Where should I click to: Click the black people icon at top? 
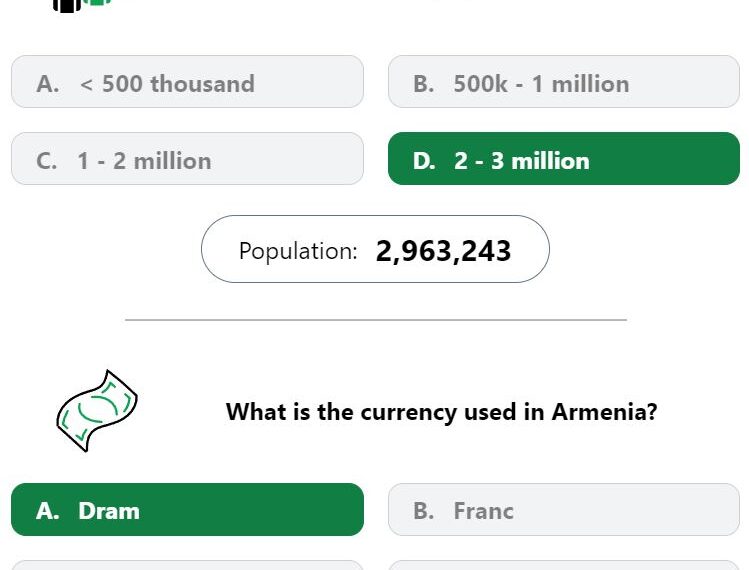tap(67, 5)
